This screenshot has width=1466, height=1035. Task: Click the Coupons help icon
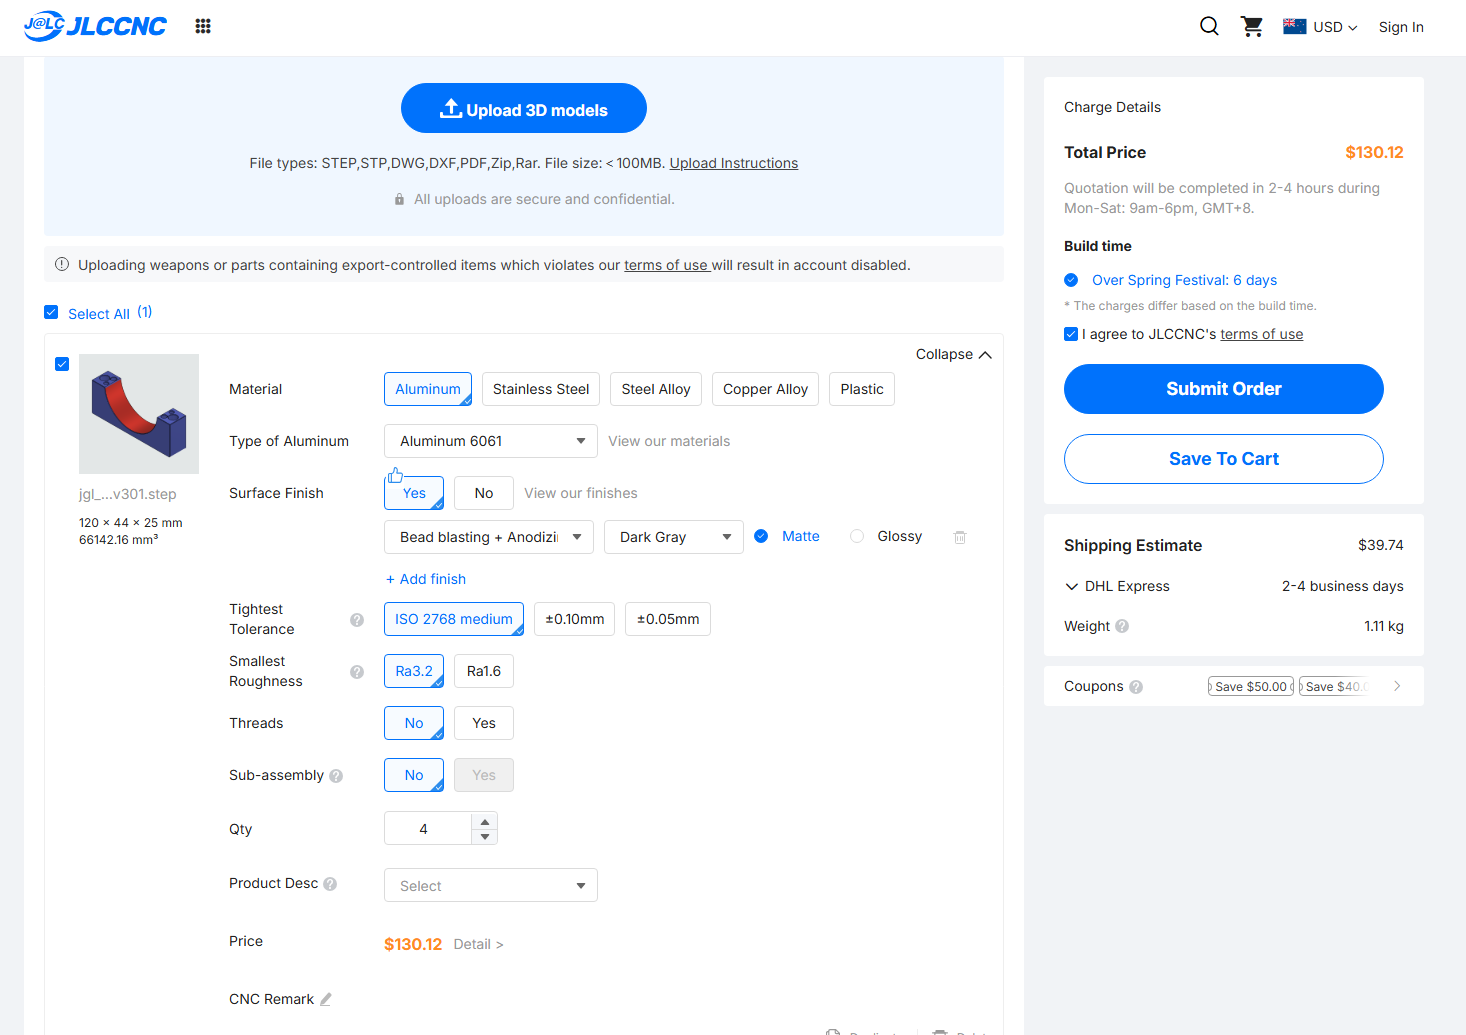pyautogui.click(x=1136, y=687)
